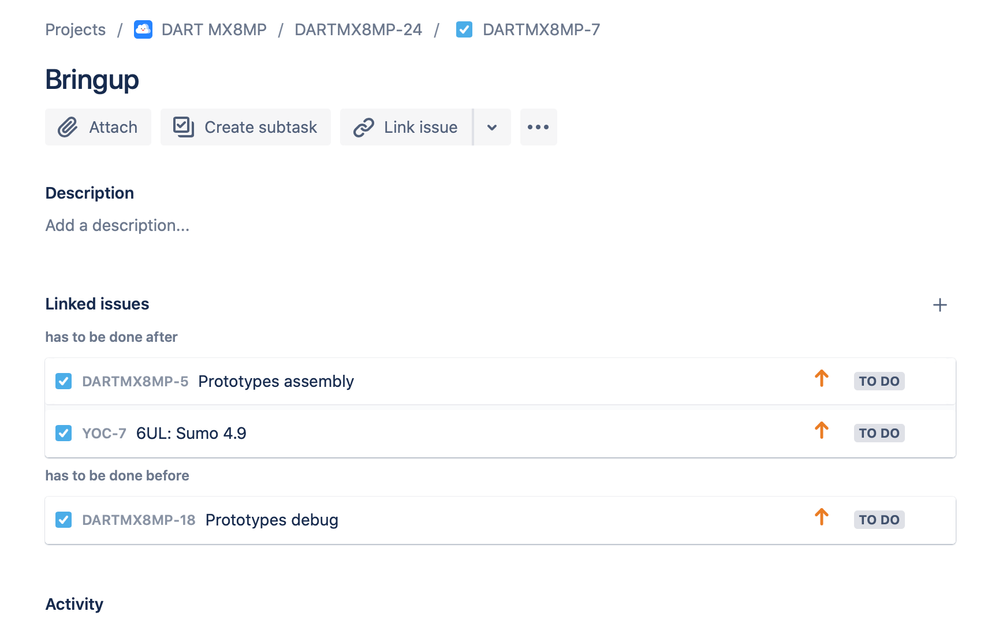The image size is (999, 619).
Task: Click priority arrow on Prototypes assembly row
Action: coord(822,379)
